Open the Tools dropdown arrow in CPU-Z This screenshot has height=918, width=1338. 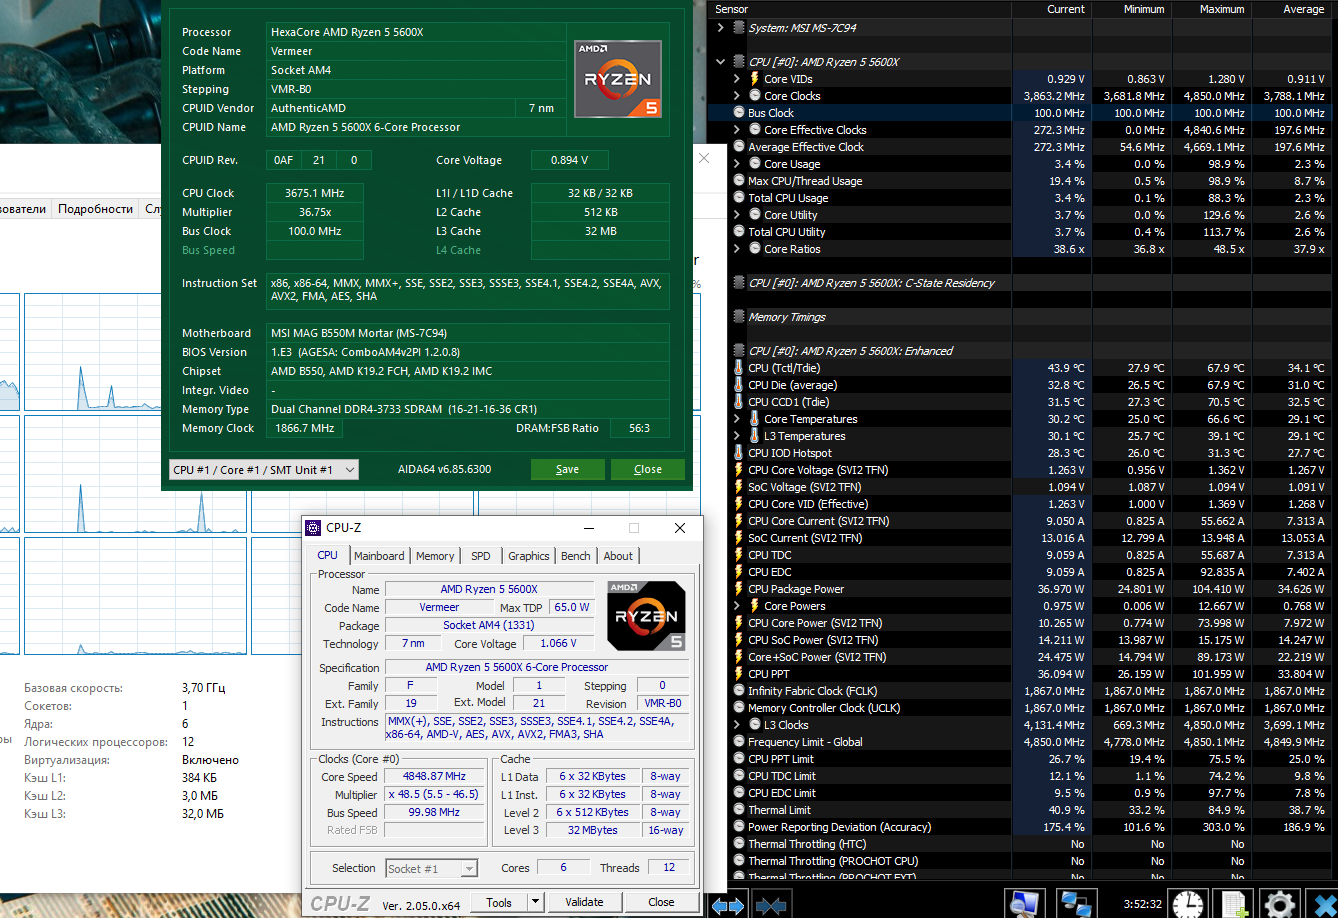[535, 902]
